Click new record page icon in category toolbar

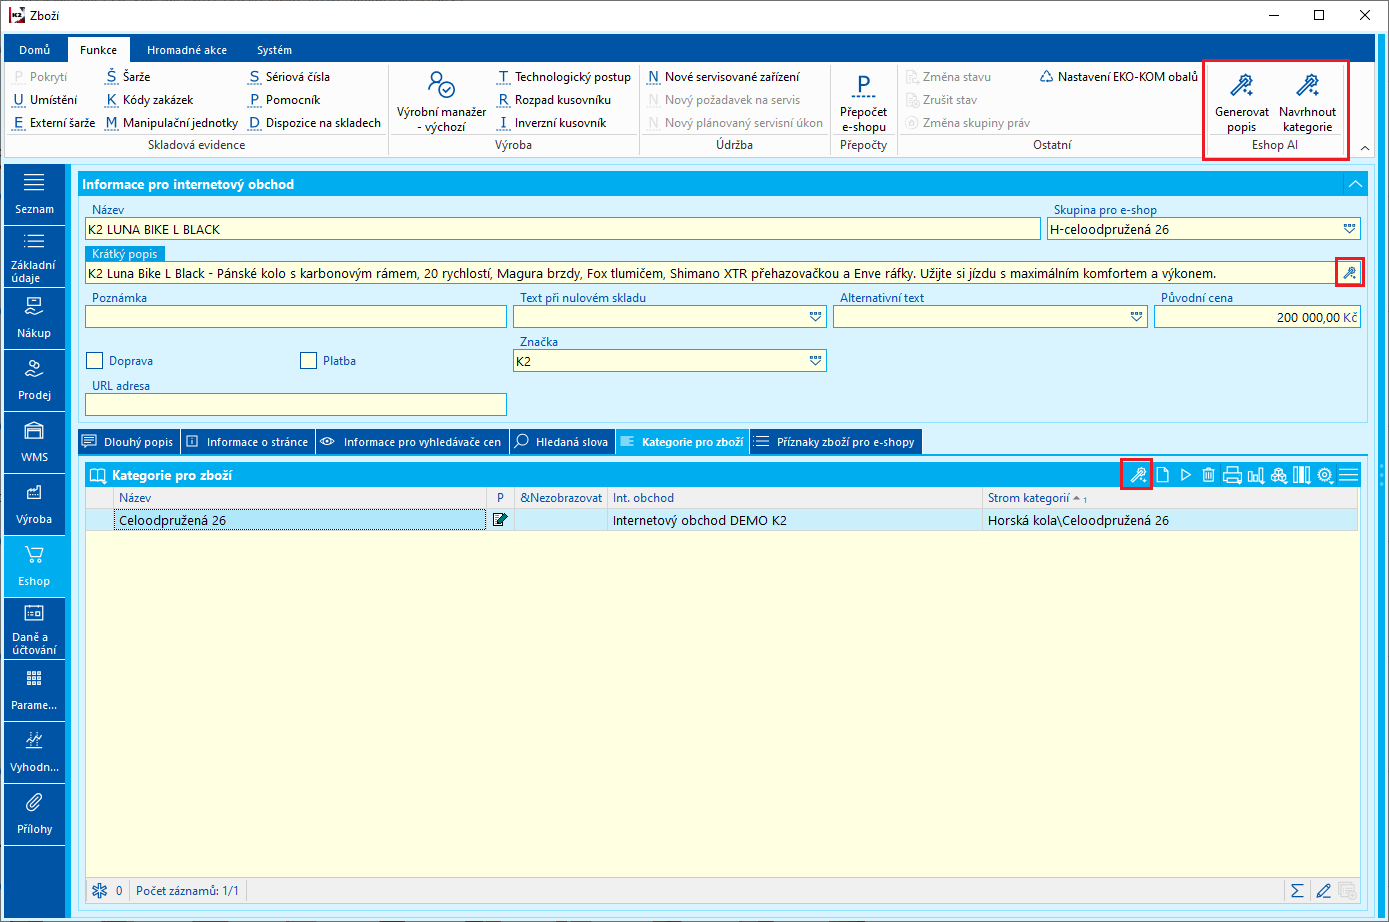(x=1162, y=475)
